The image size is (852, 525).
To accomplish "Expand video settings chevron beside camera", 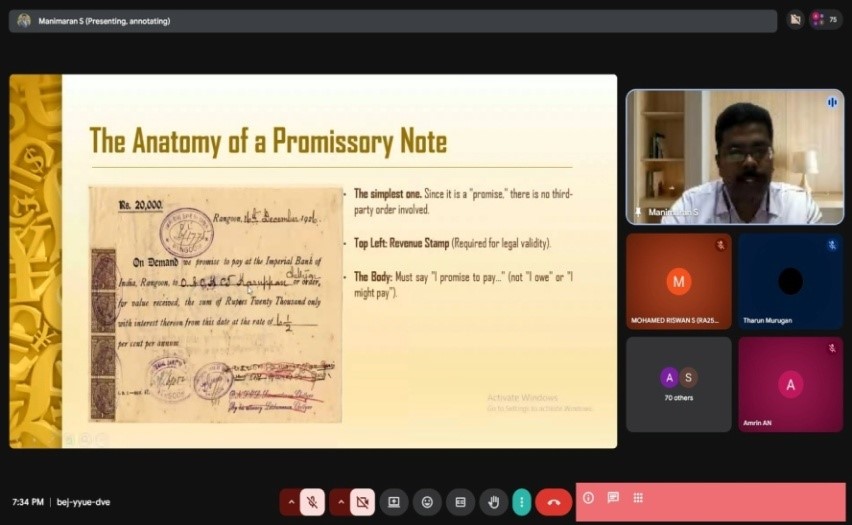I will tap(341, 502).
